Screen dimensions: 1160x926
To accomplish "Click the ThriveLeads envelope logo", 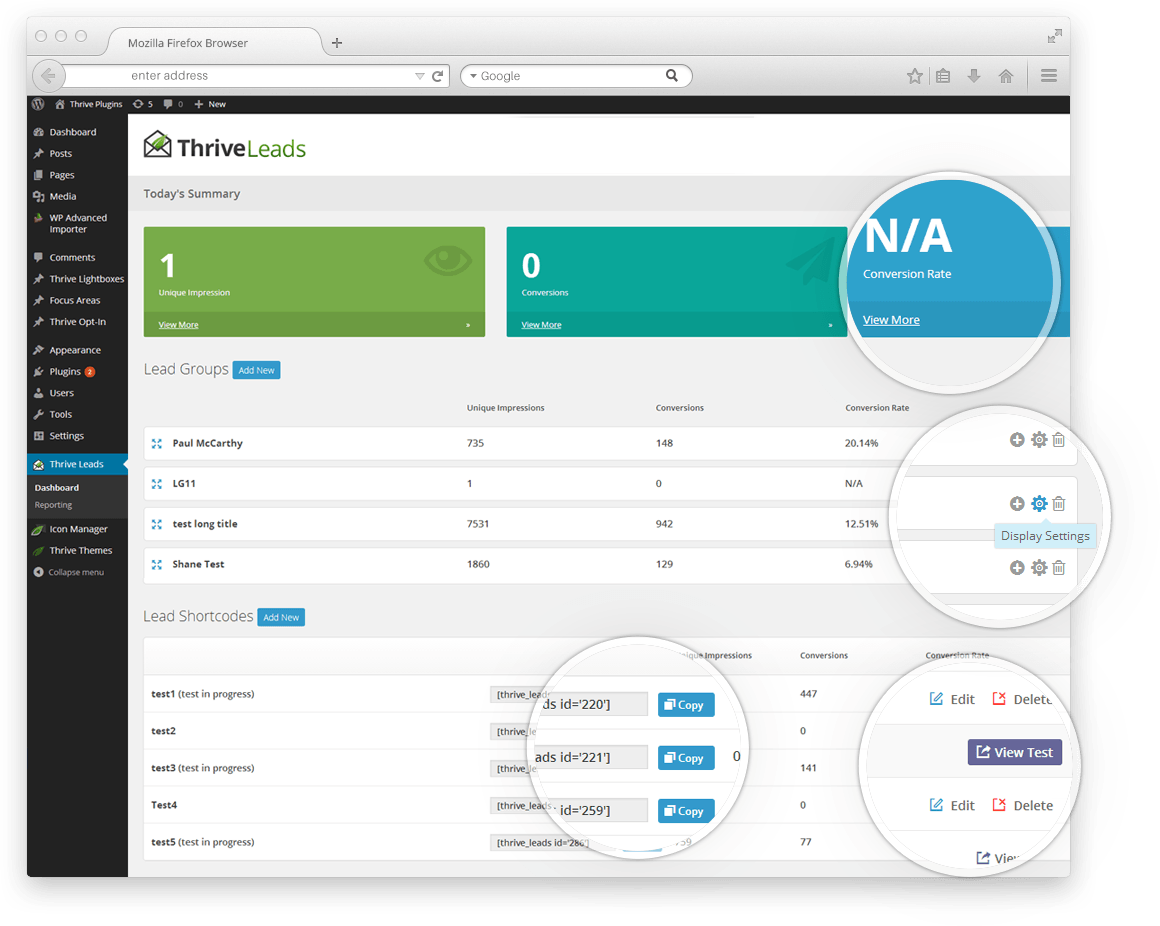I will click(158, 144).
